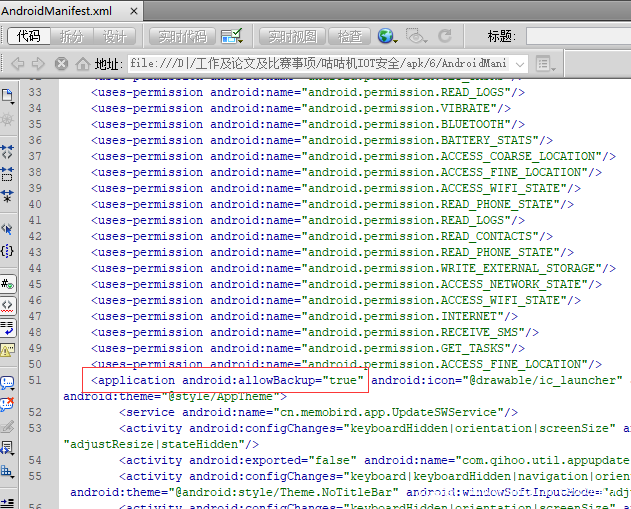The height and width of the screenshot is (509, 631).
Task: Toggle word wrap button
Action: tap(8, 327)
